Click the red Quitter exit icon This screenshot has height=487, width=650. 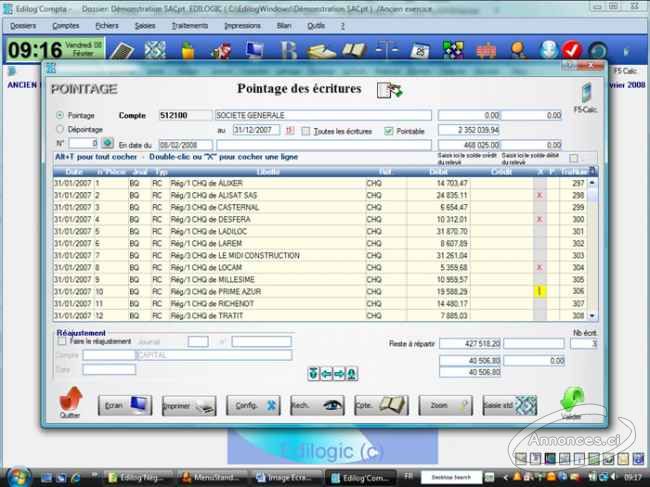point(68,402)
